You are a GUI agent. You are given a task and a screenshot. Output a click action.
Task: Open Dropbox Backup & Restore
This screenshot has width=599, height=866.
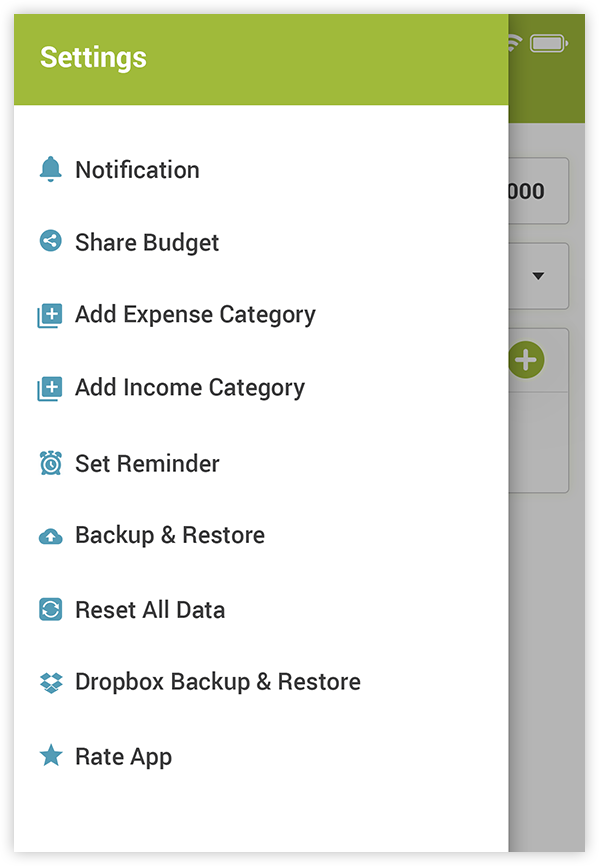261,682
